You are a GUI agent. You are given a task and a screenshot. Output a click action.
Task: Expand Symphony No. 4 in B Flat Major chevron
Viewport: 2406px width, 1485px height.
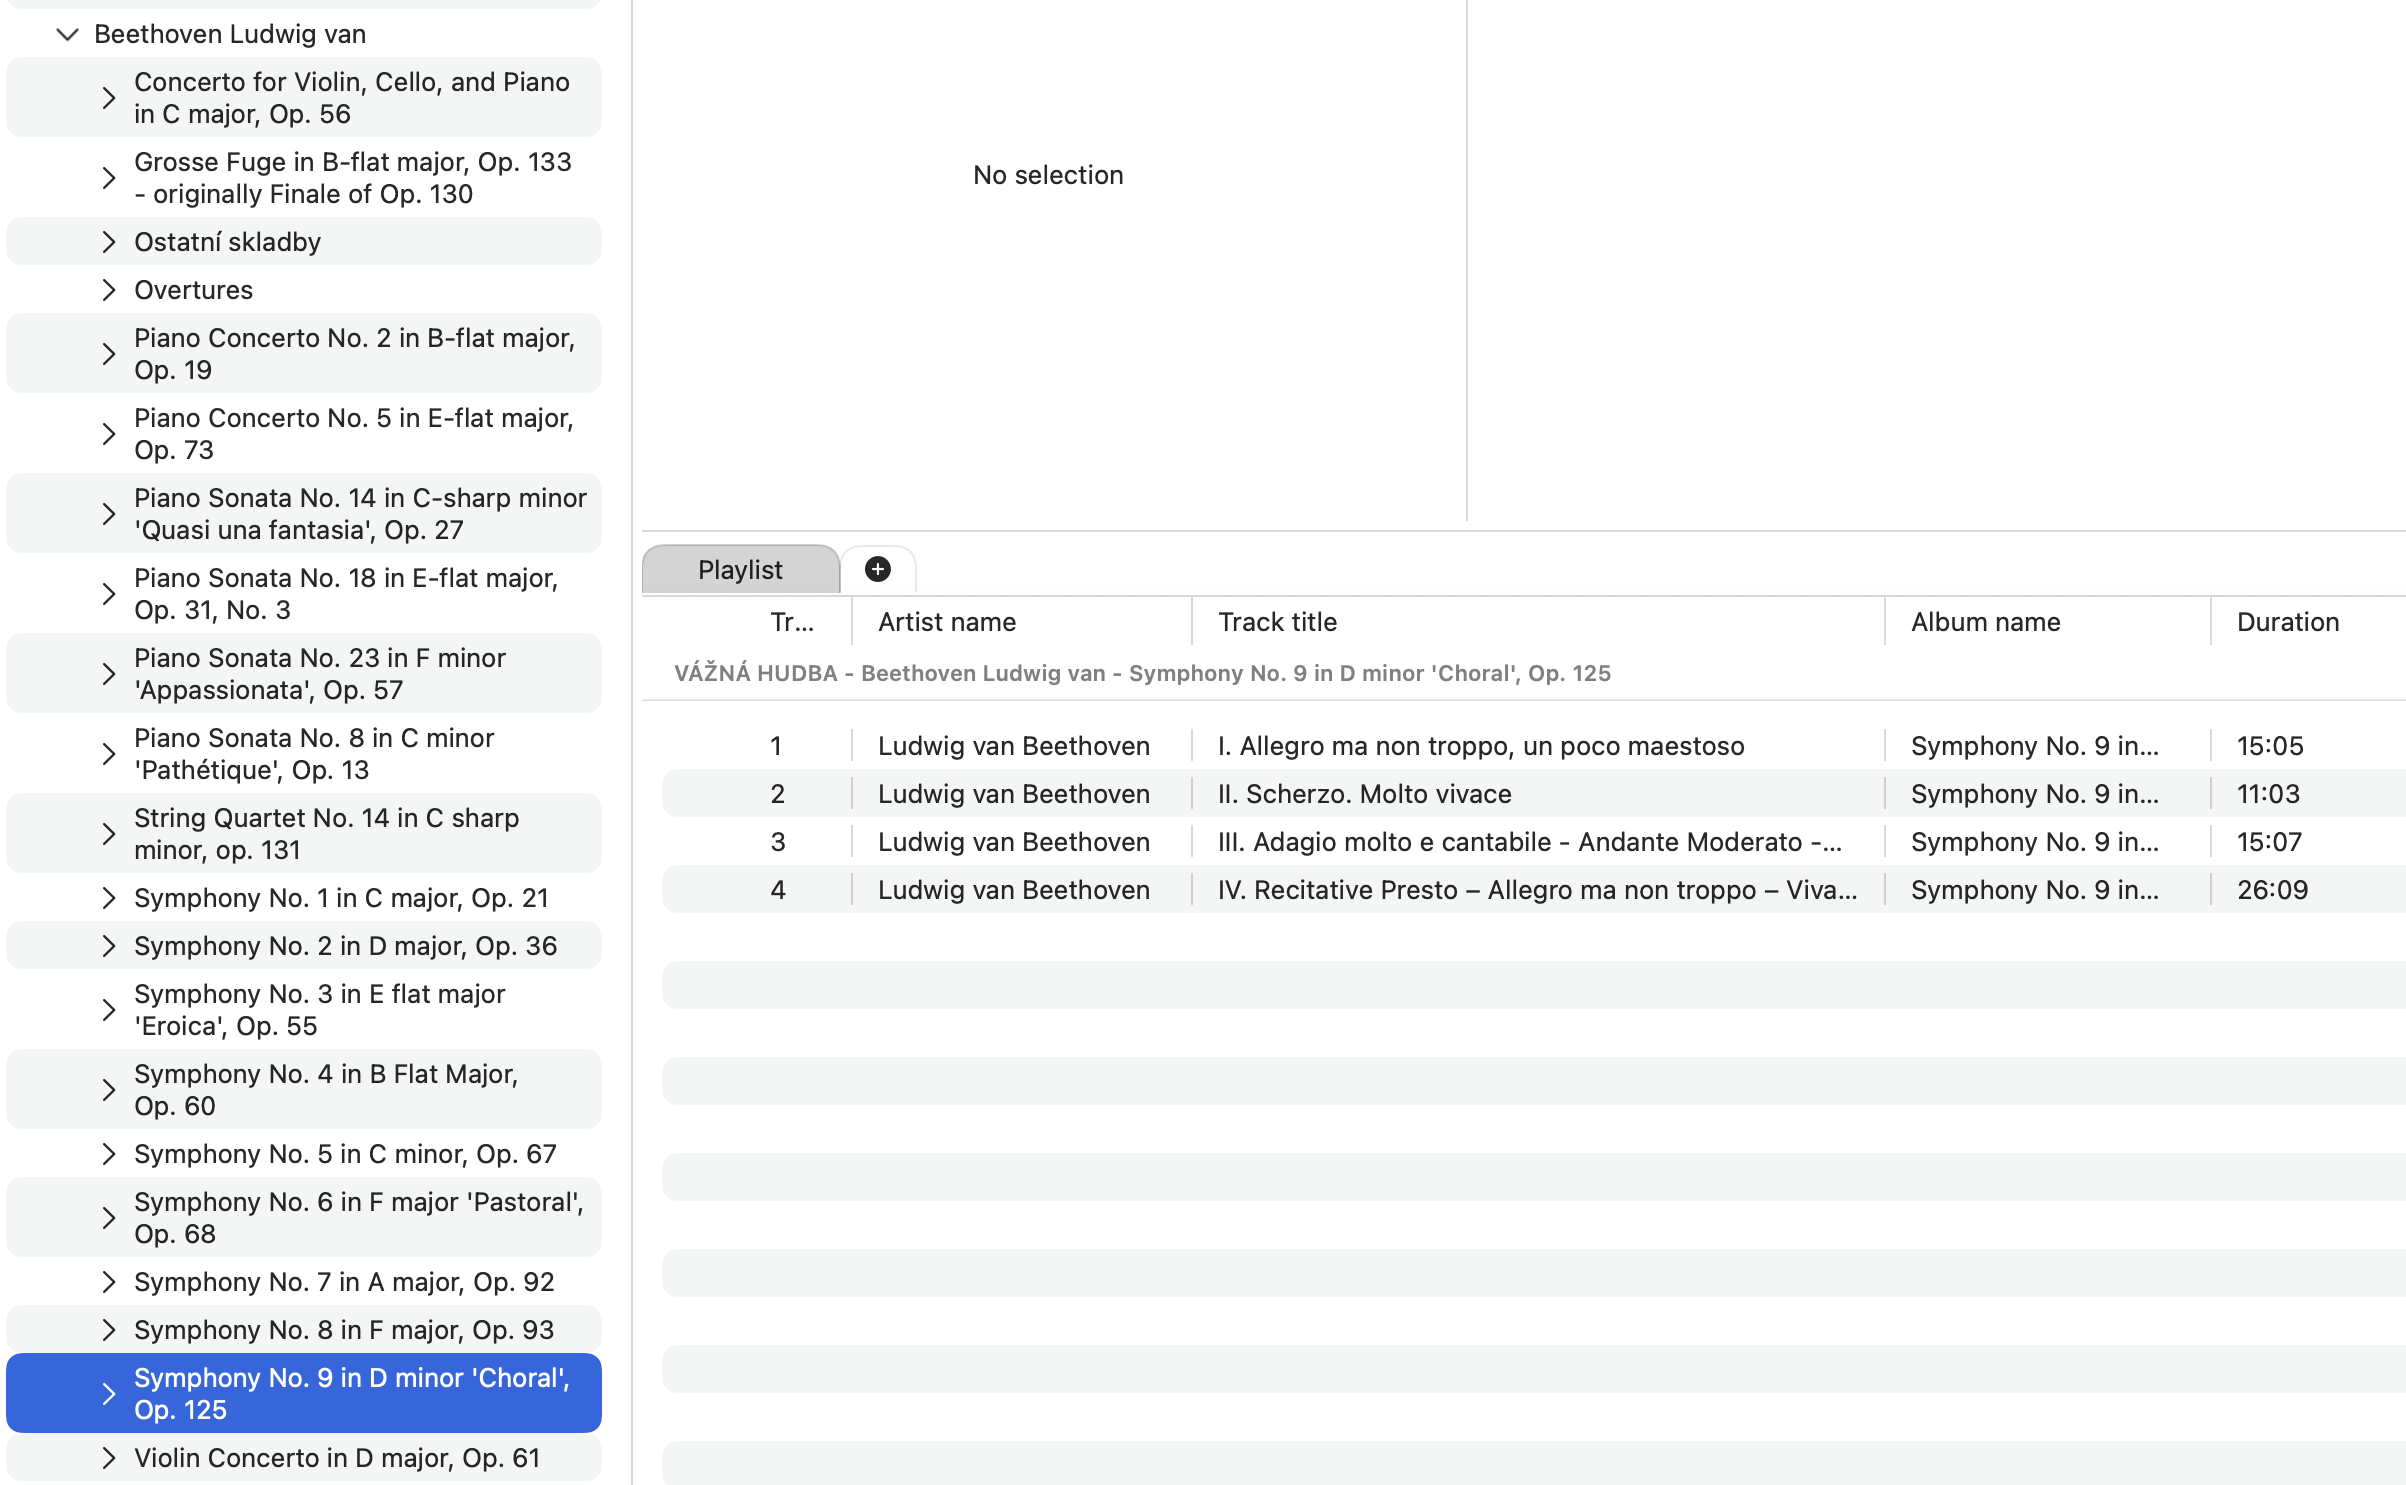tap(109, 1090)
